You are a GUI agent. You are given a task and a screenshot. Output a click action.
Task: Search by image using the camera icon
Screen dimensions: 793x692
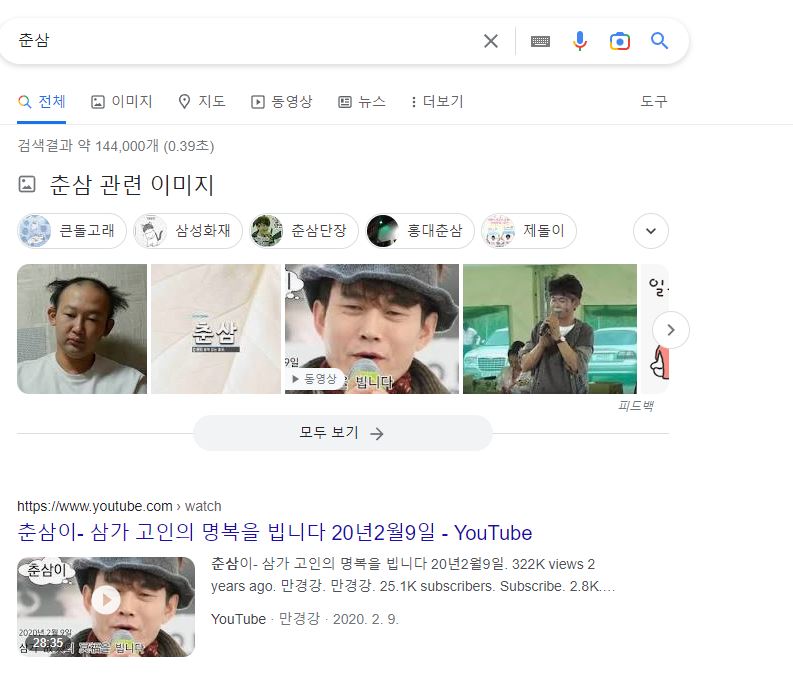(x=620, y=41)
